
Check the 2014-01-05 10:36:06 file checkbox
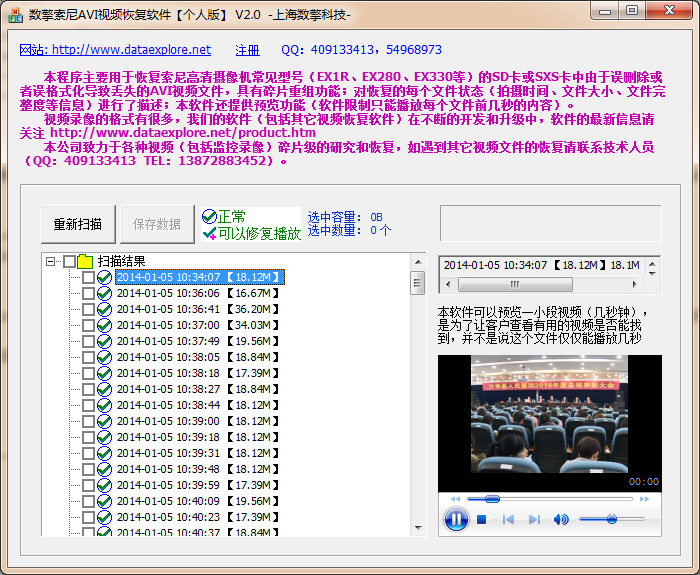88,293
